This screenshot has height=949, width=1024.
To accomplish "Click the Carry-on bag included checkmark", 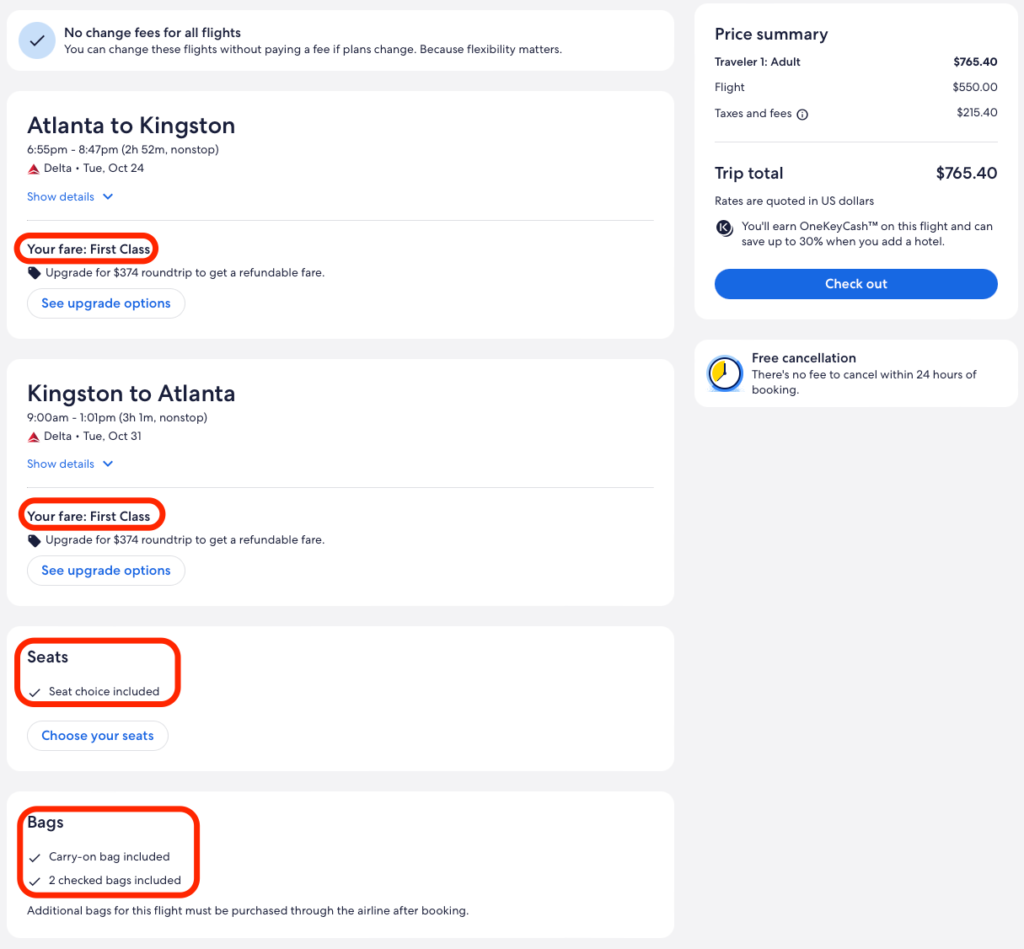I will pyautogui.click(x=35, y=857).
